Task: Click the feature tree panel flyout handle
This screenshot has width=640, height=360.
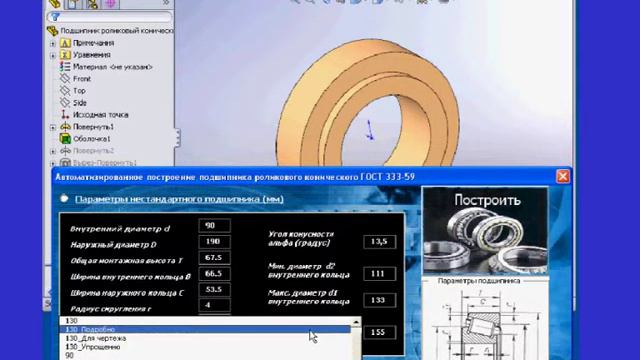Action: [x=178, y=138]
